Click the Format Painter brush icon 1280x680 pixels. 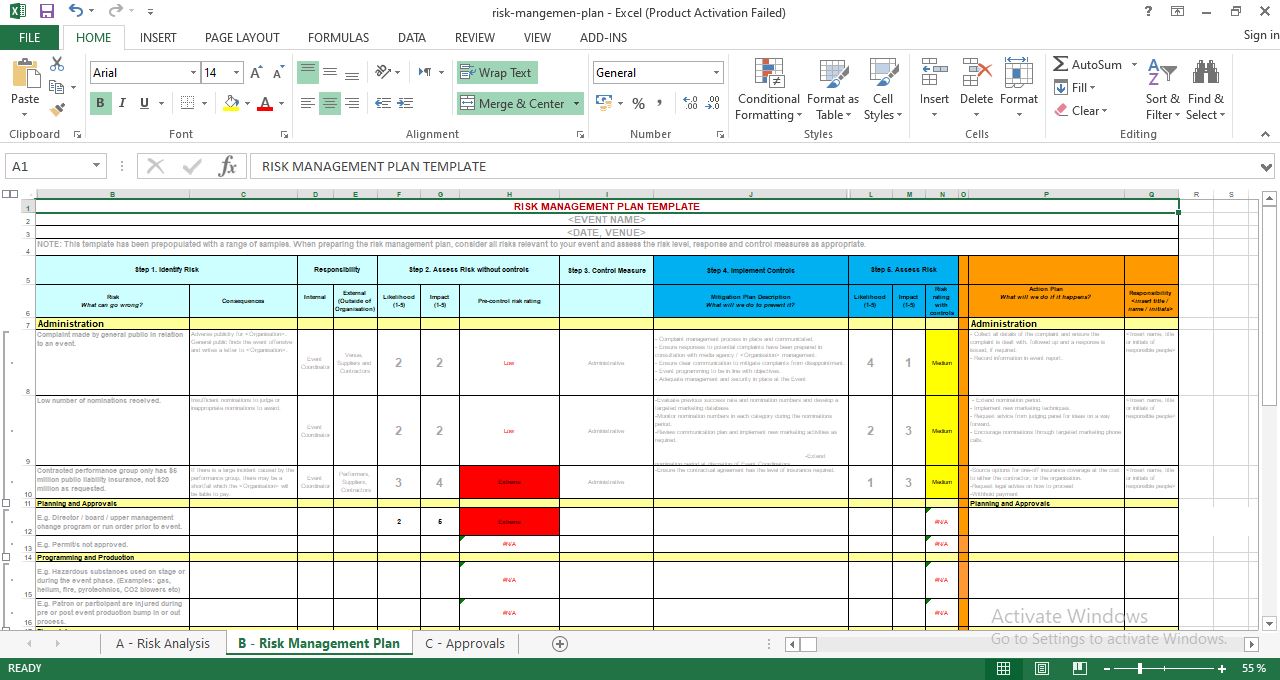pyautogui.click(x=57, y=109)
